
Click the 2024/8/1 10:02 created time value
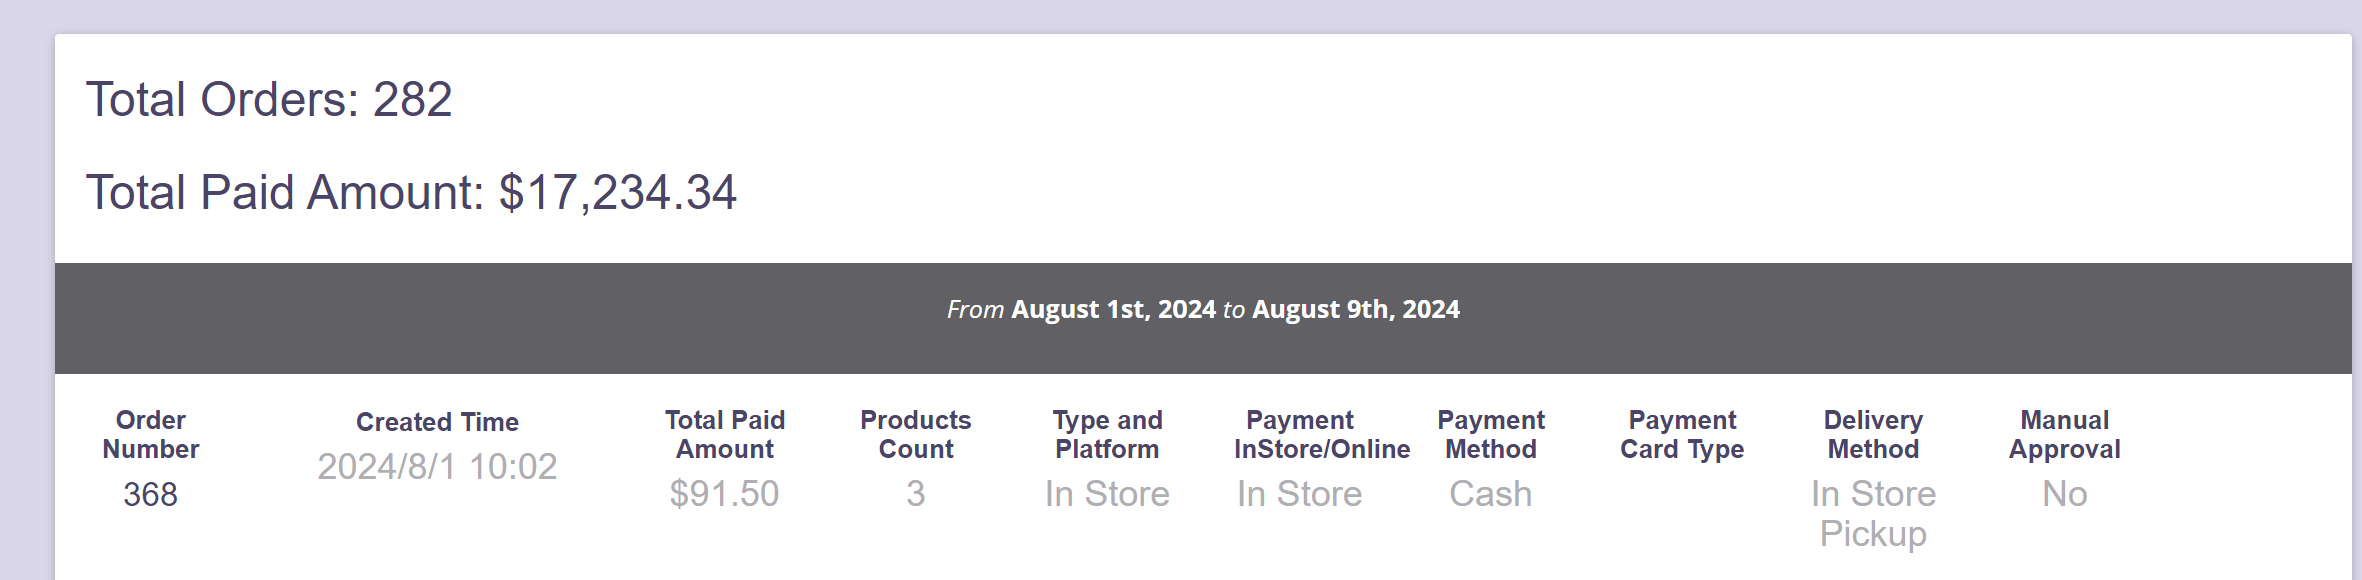click(x=437, y=466)
